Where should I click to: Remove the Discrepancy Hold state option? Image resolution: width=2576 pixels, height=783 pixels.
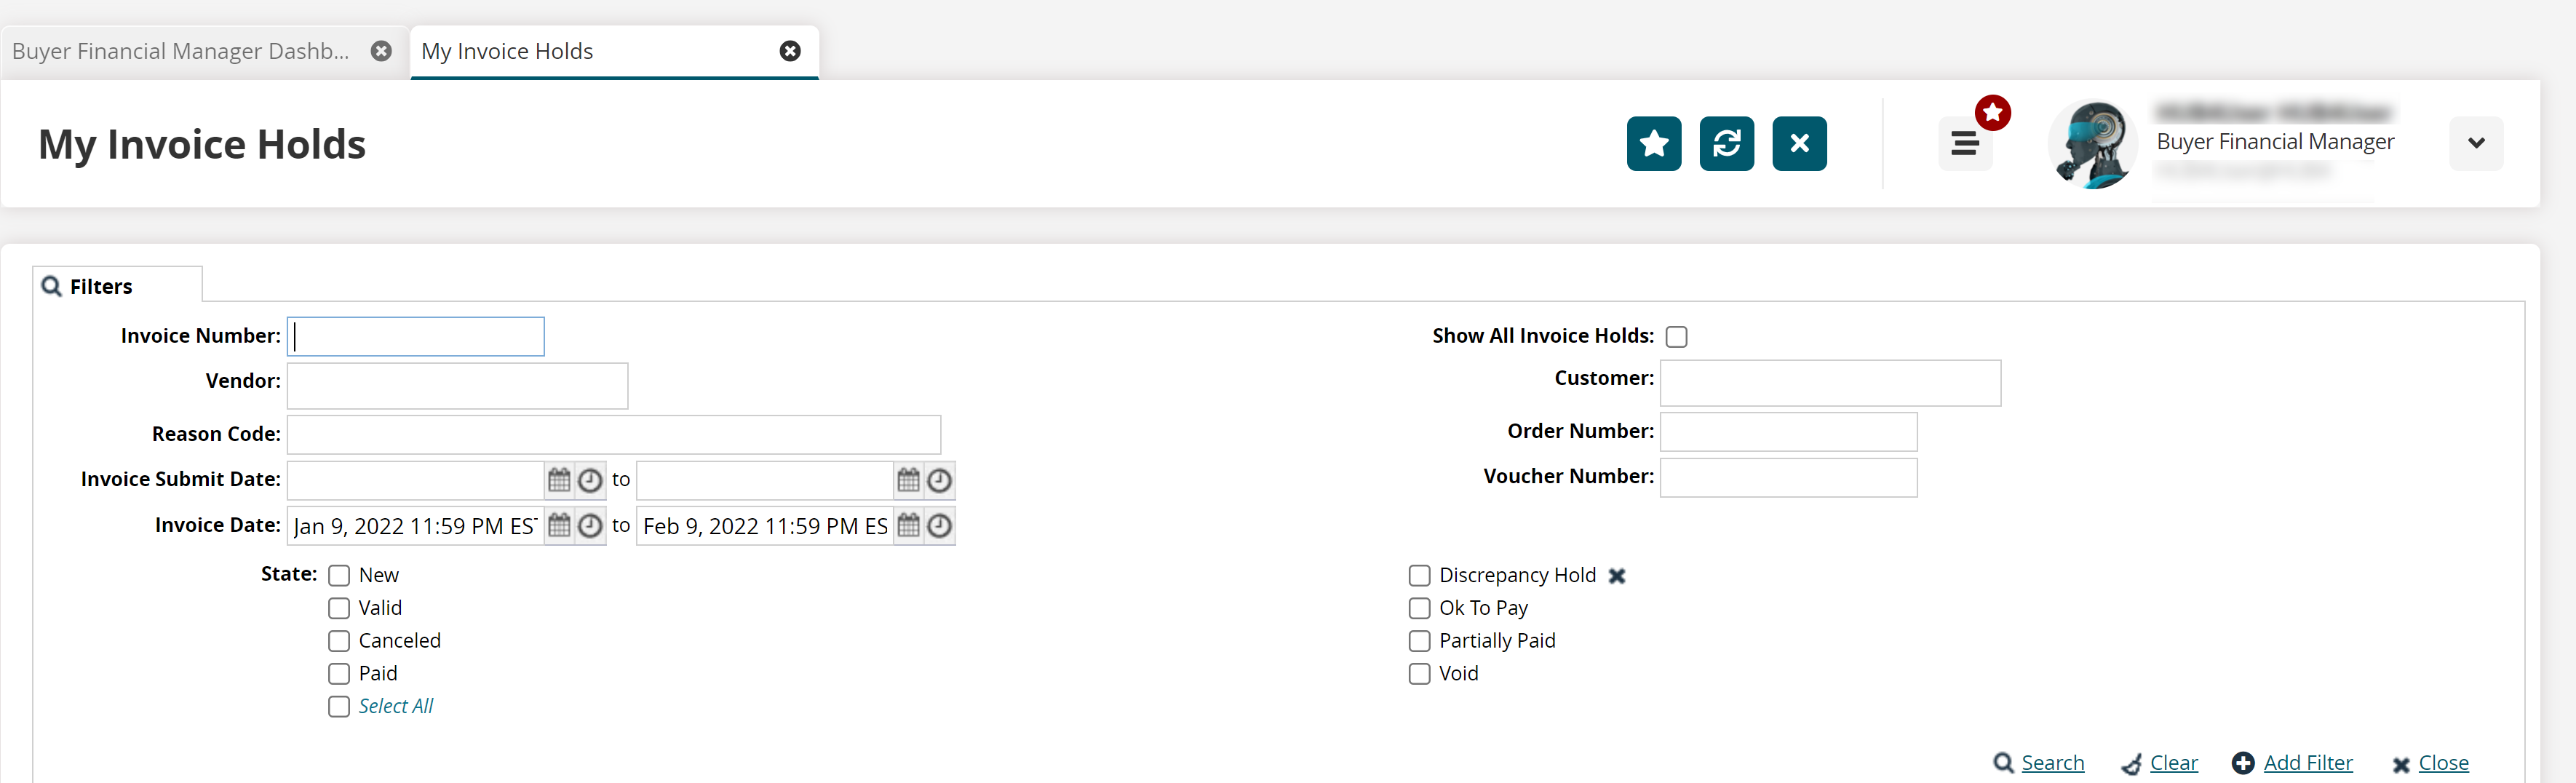click(1617, 576)
